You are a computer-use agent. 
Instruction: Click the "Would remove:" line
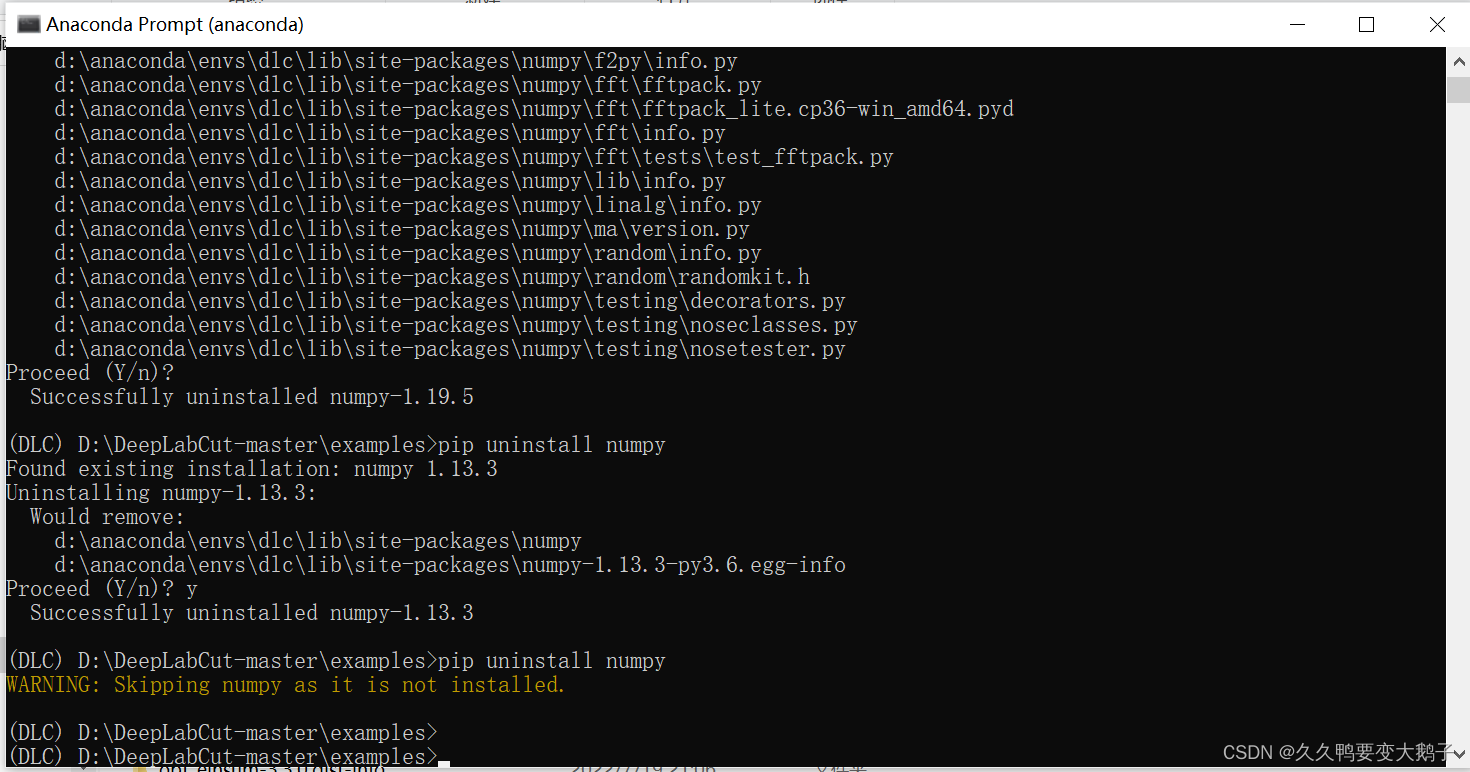(x=108, y=517)
